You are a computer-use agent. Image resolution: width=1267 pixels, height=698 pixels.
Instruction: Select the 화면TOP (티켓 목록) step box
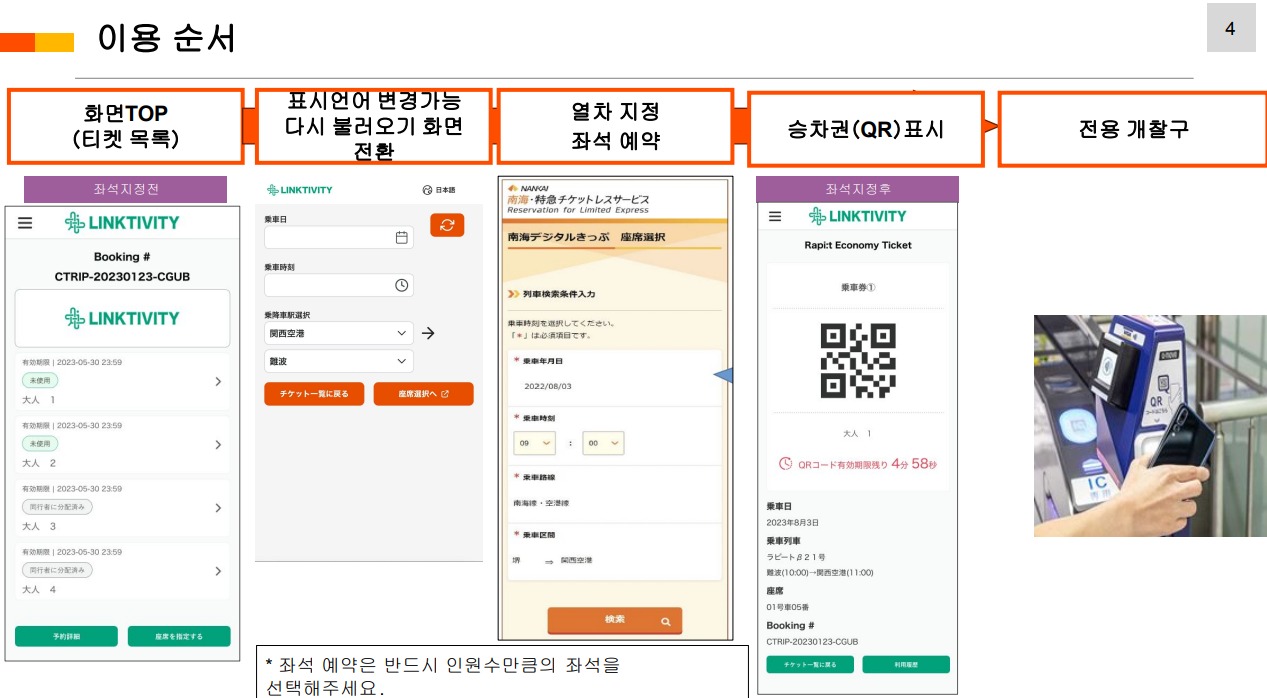coord(126,127)
